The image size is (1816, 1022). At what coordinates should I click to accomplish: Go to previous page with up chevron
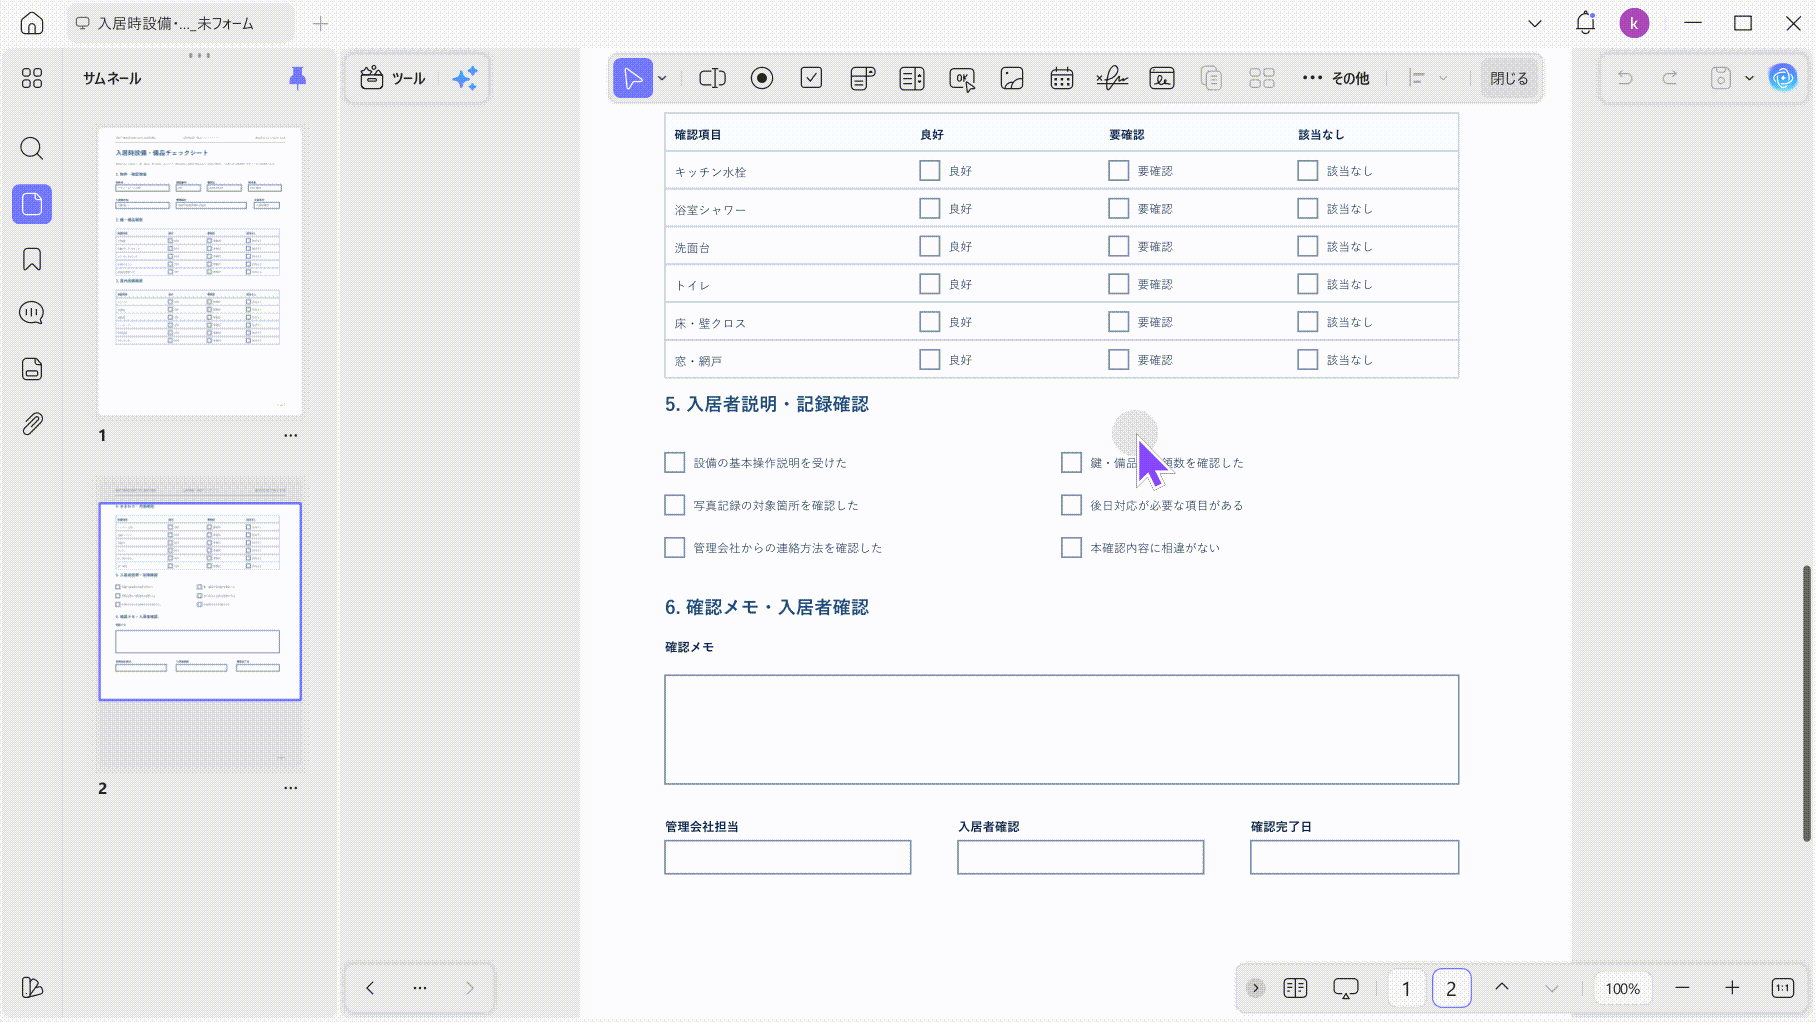point(1502,988)
